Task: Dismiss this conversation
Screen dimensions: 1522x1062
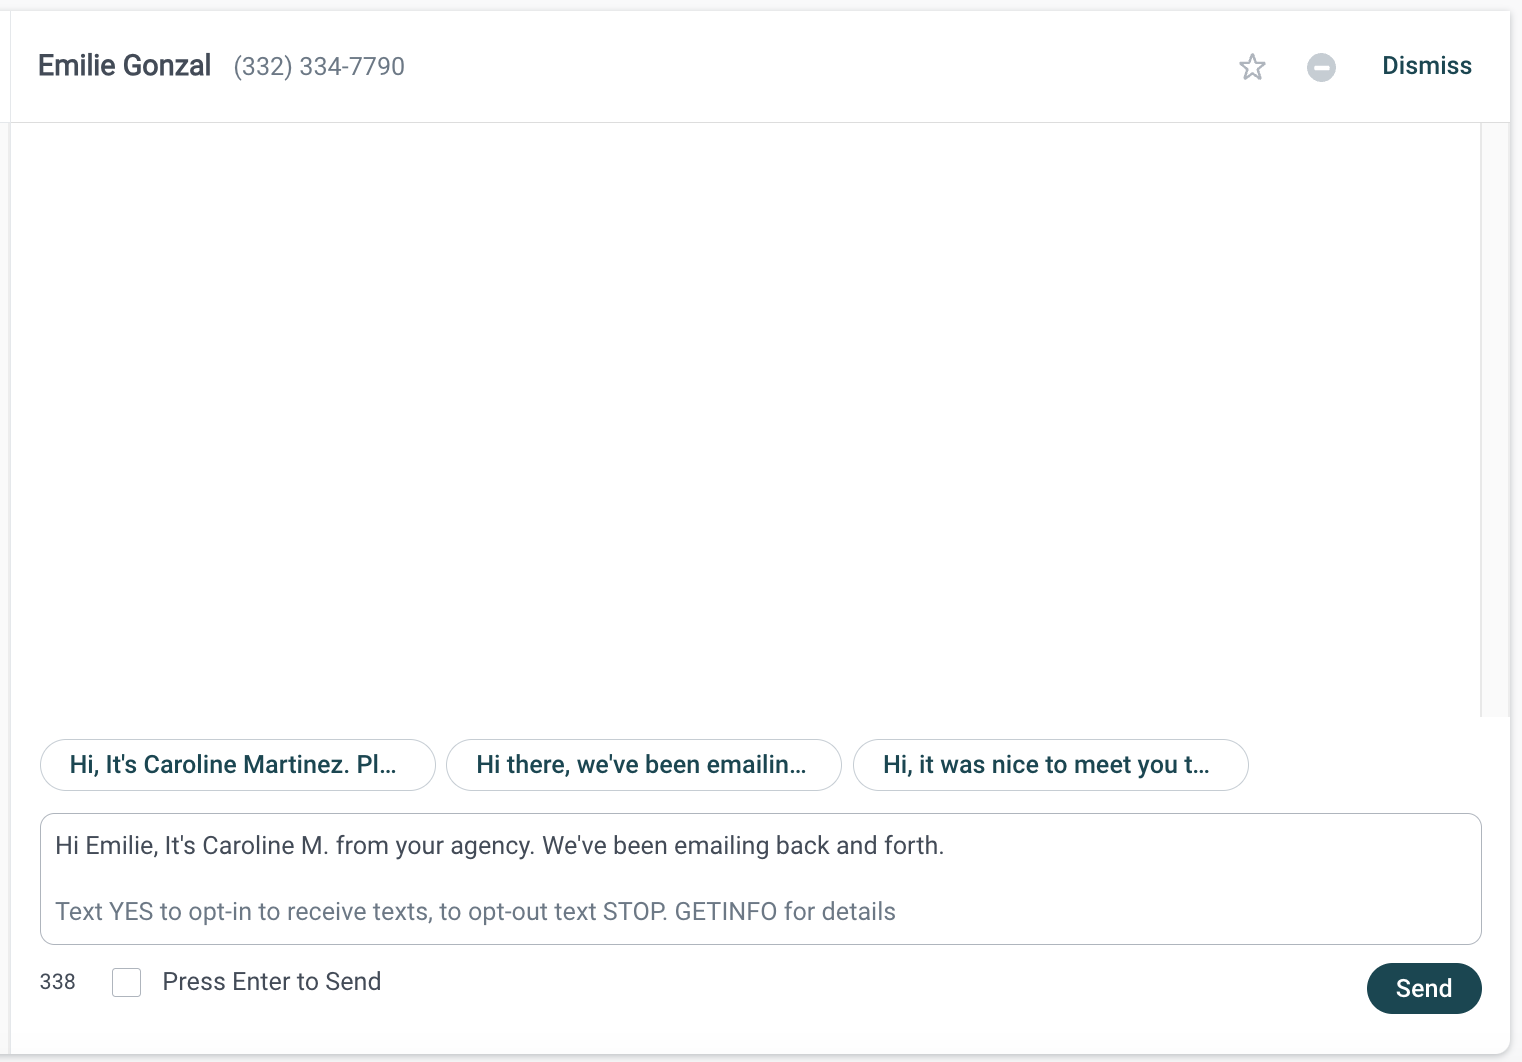Action: coord(1426,66)
